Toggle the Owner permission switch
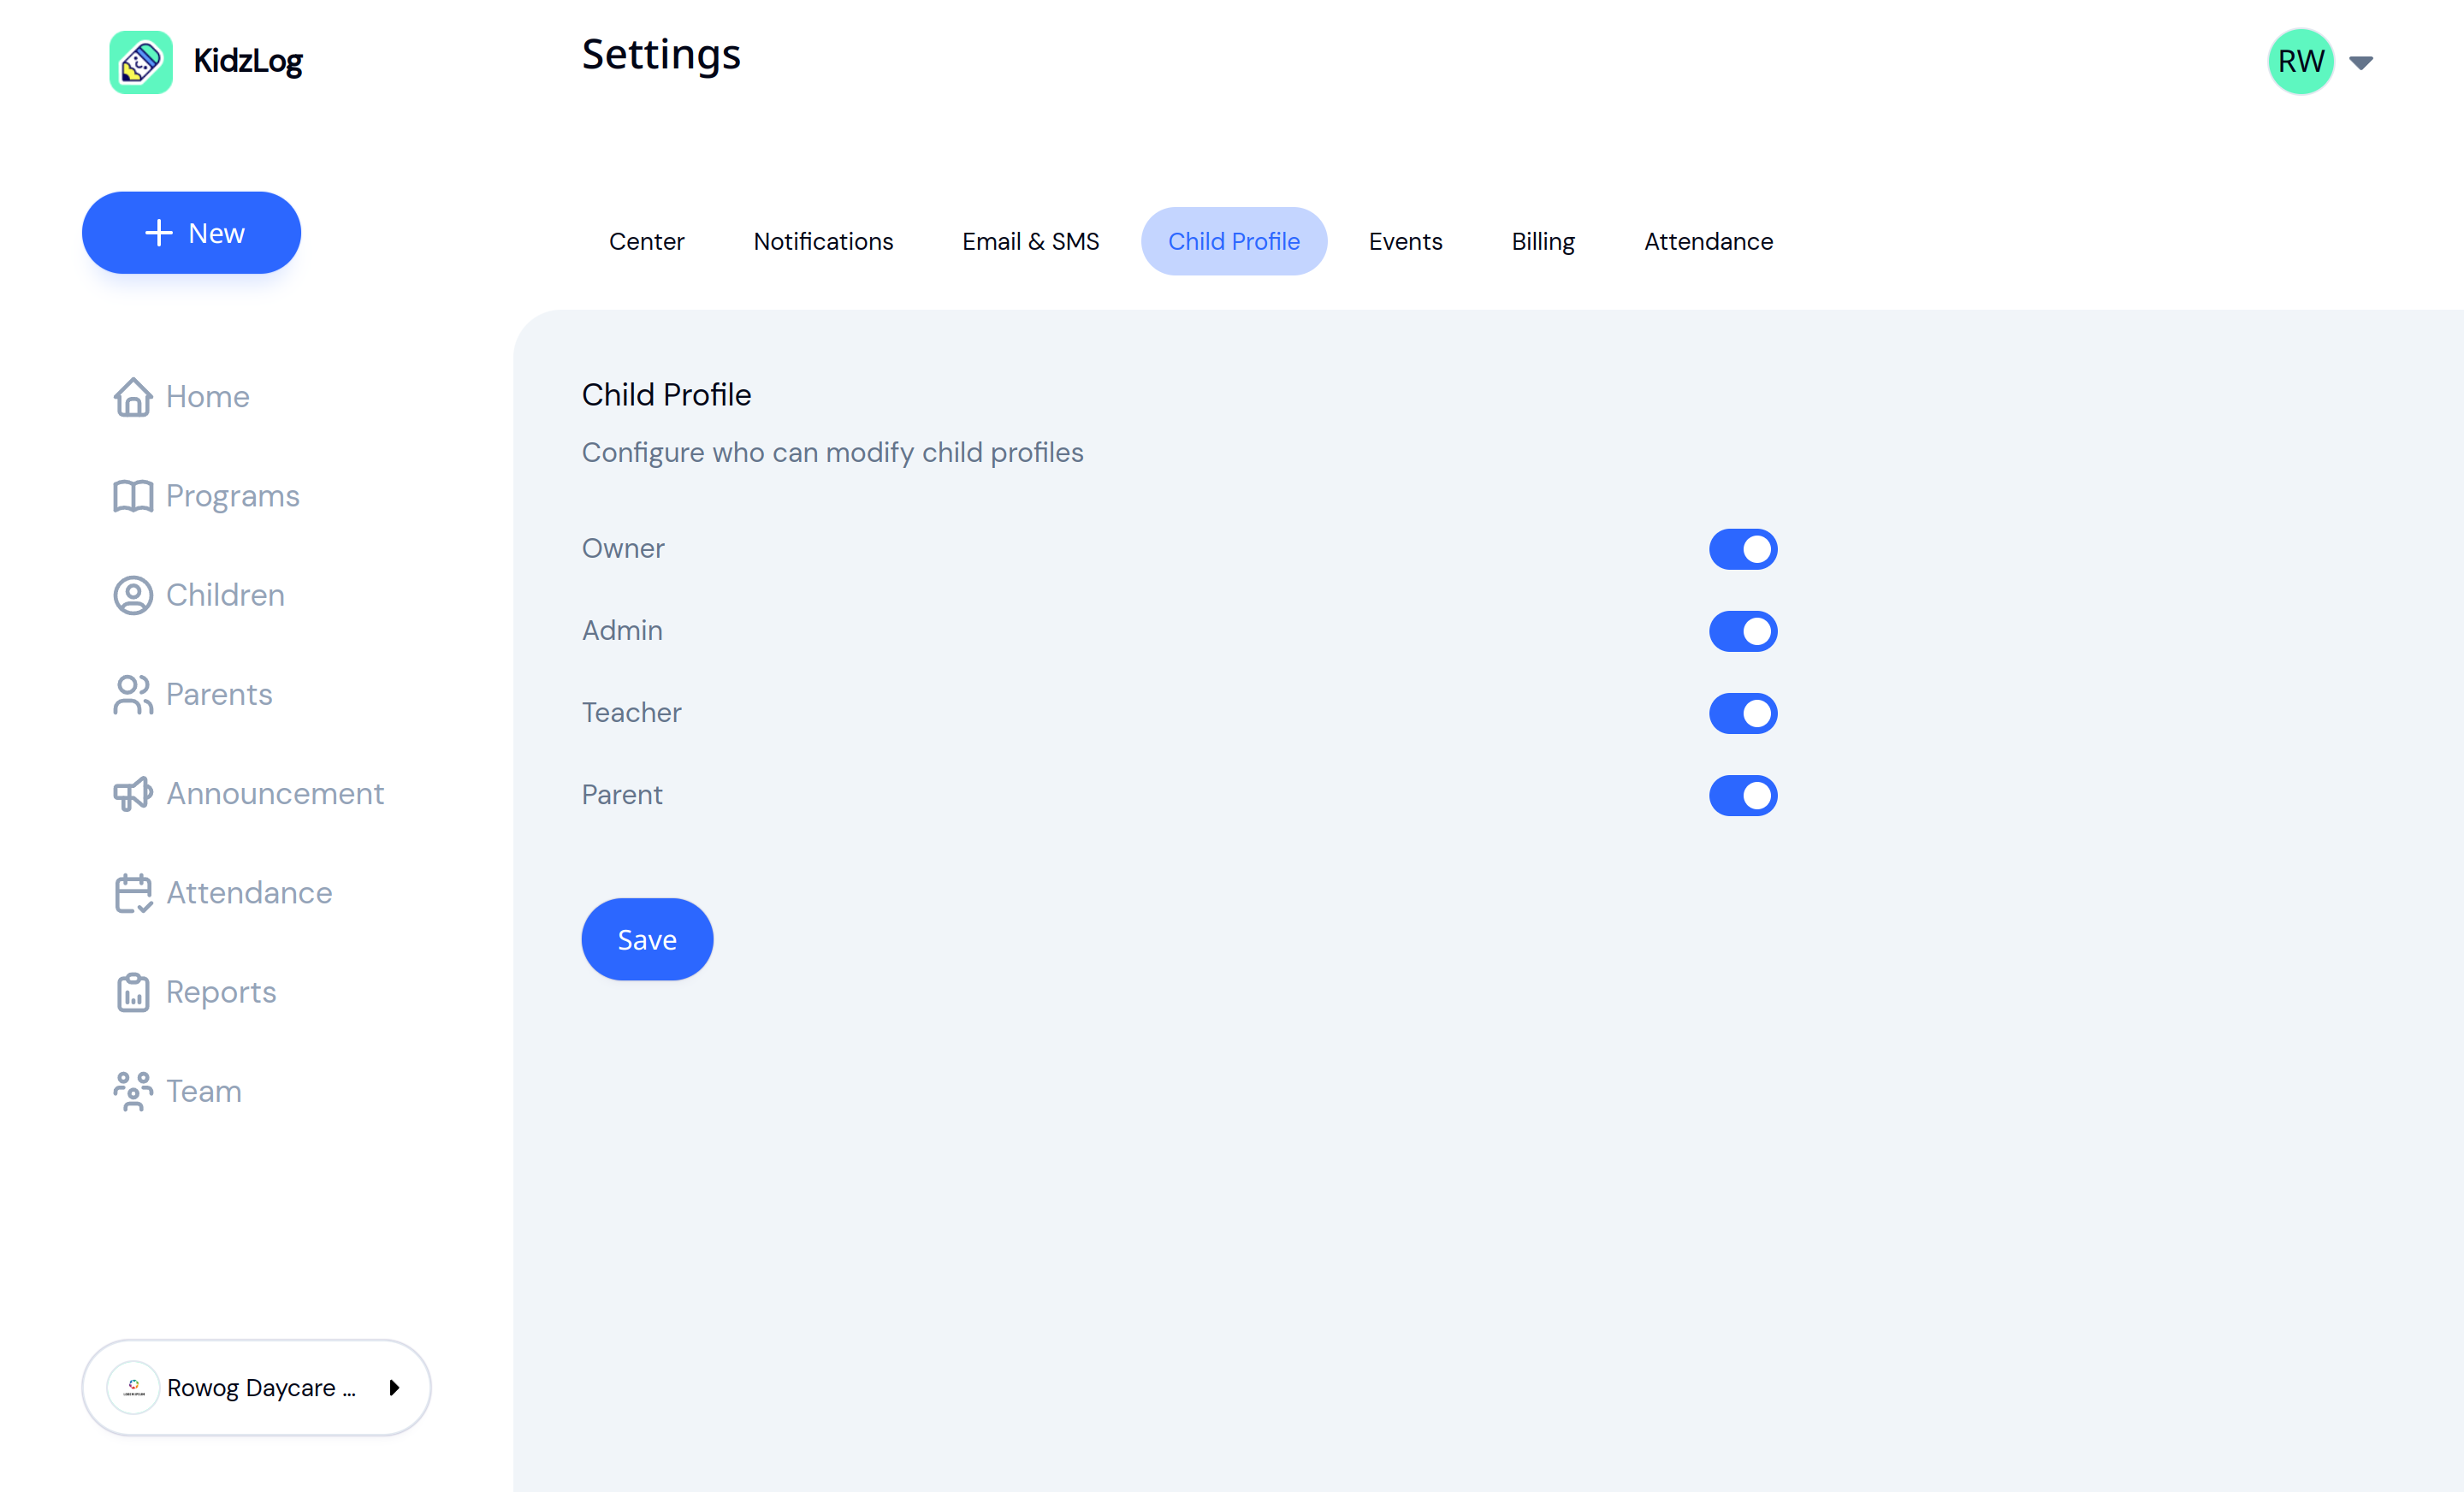Image resolution: width=2464 pixels, height=1492 pixels. 1743,549
